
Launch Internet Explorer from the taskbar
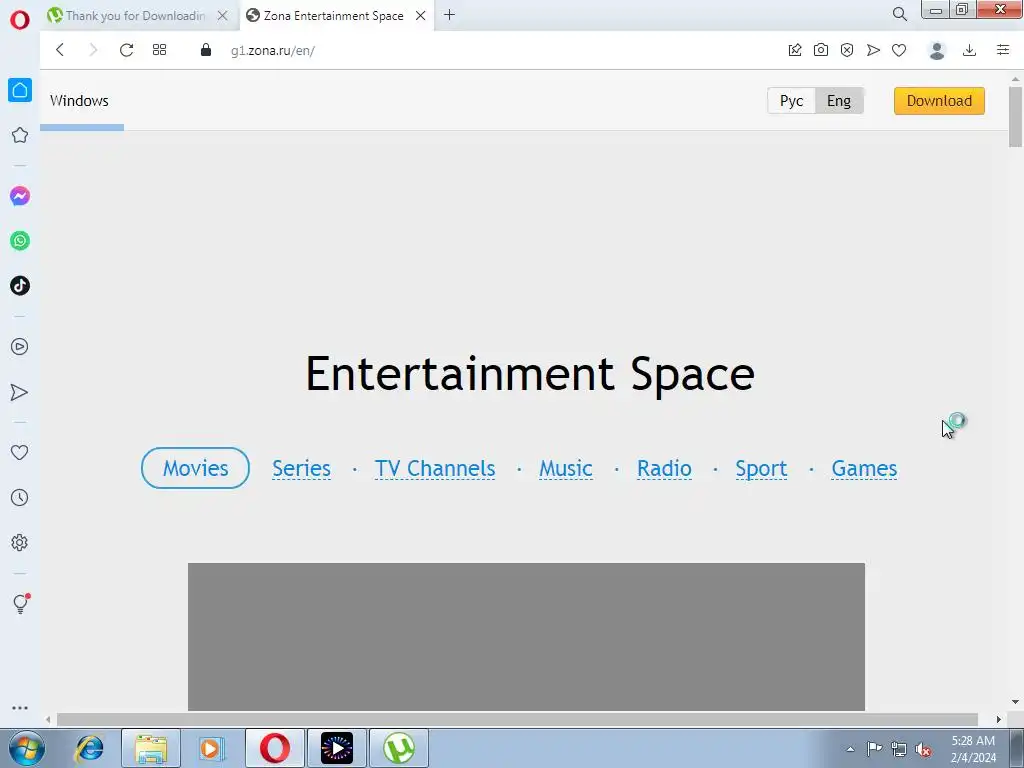(x=90, y=748)
